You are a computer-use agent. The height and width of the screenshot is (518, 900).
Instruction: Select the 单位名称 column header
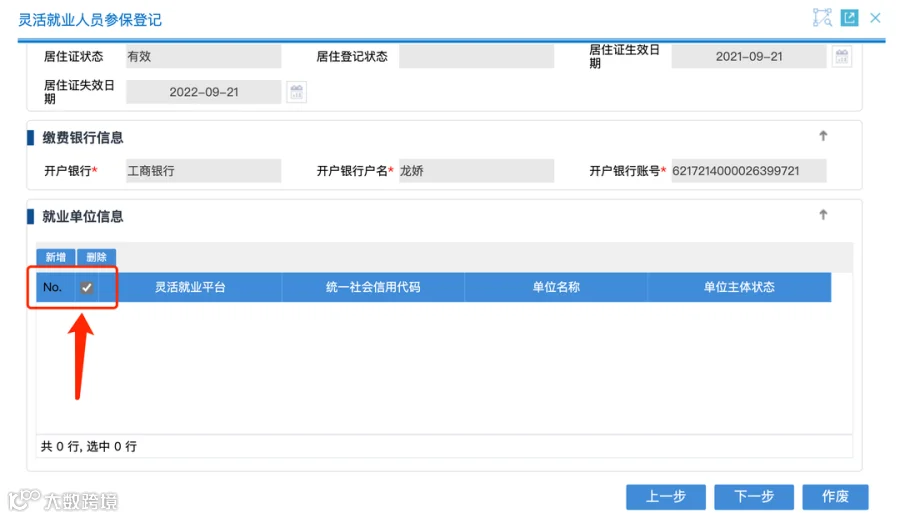coord(556,287)
